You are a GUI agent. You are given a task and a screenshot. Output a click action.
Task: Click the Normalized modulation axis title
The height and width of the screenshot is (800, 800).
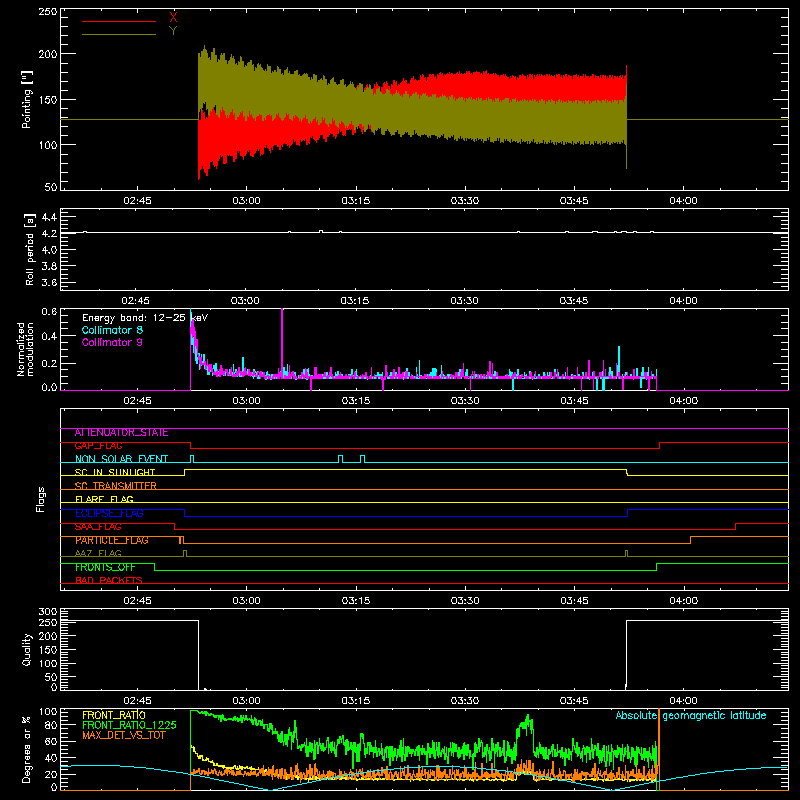25,349
